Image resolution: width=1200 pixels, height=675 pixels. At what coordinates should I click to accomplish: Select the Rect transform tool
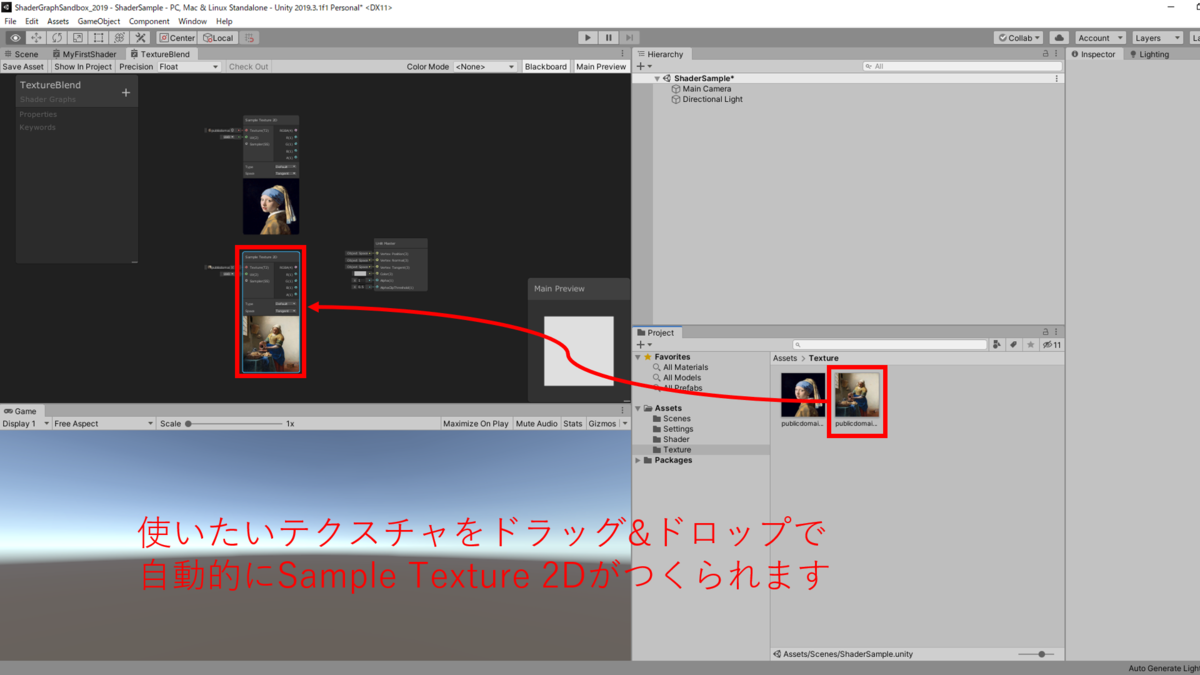tap(99, 38)
